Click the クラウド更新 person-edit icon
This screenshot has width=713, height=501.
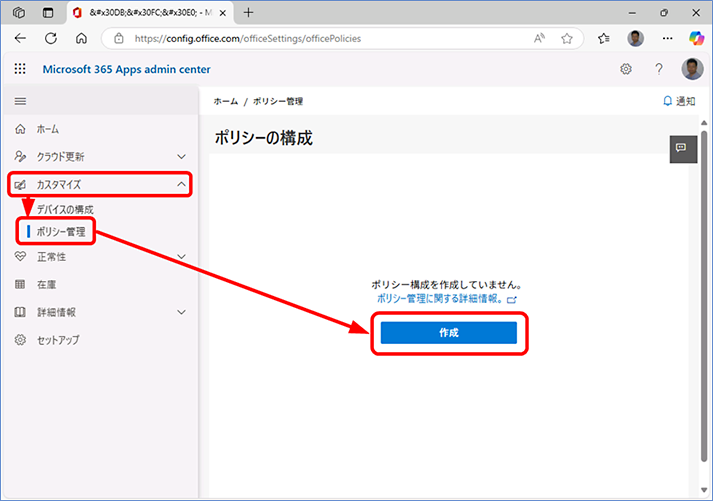[20, 157]
